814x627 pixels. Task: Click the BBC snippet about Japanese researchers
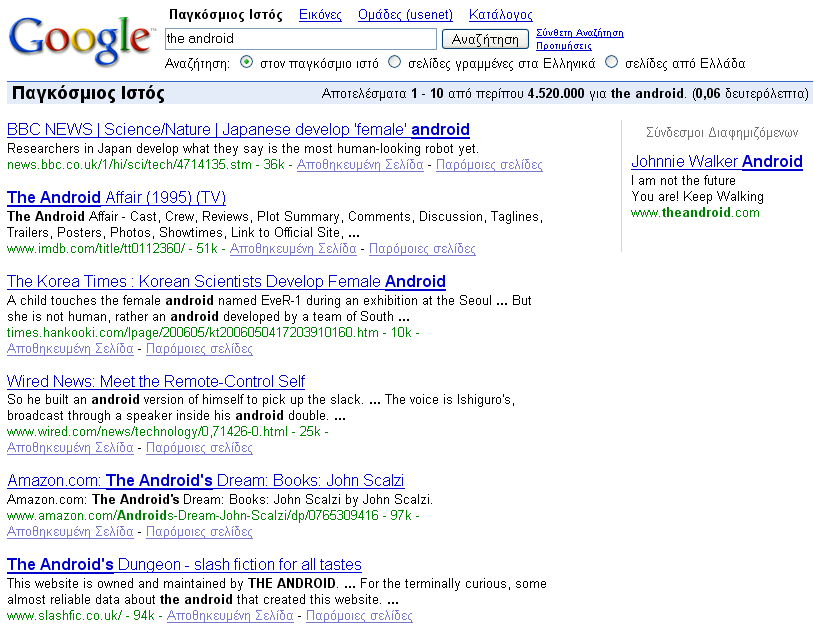[243, 149]
